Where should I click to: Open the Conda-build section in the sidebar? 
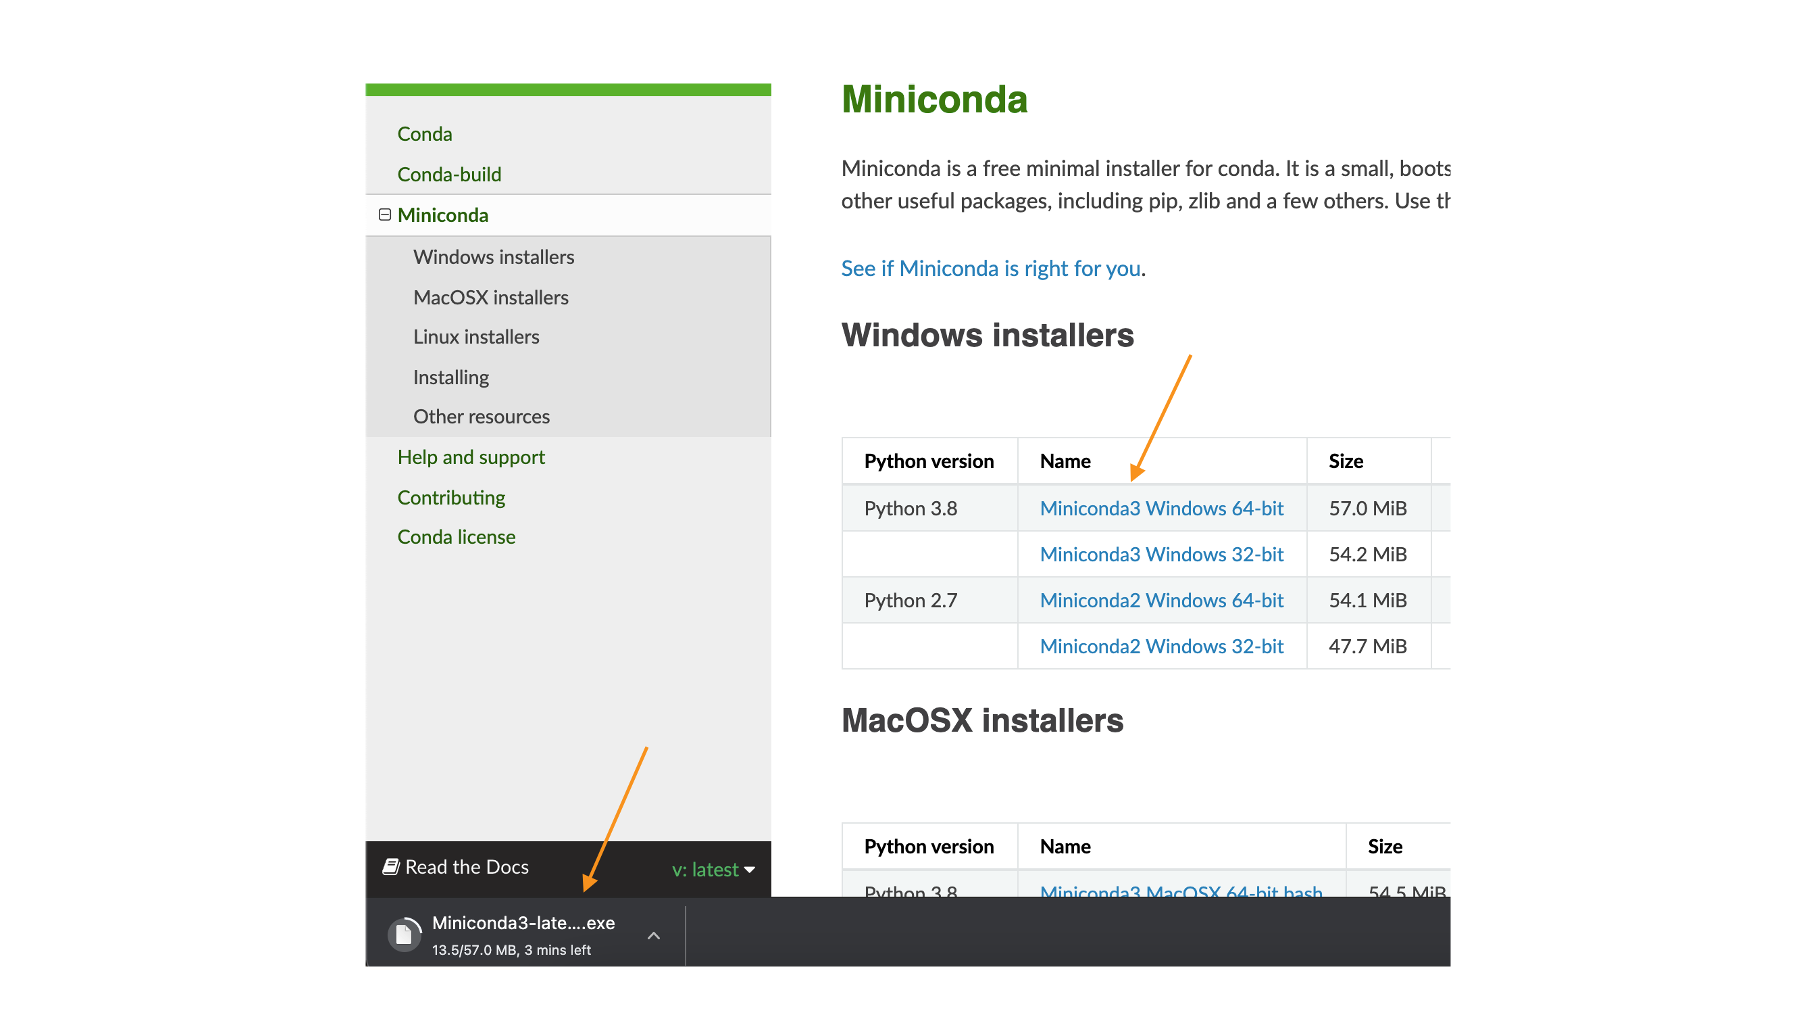(x=449, y=174)
